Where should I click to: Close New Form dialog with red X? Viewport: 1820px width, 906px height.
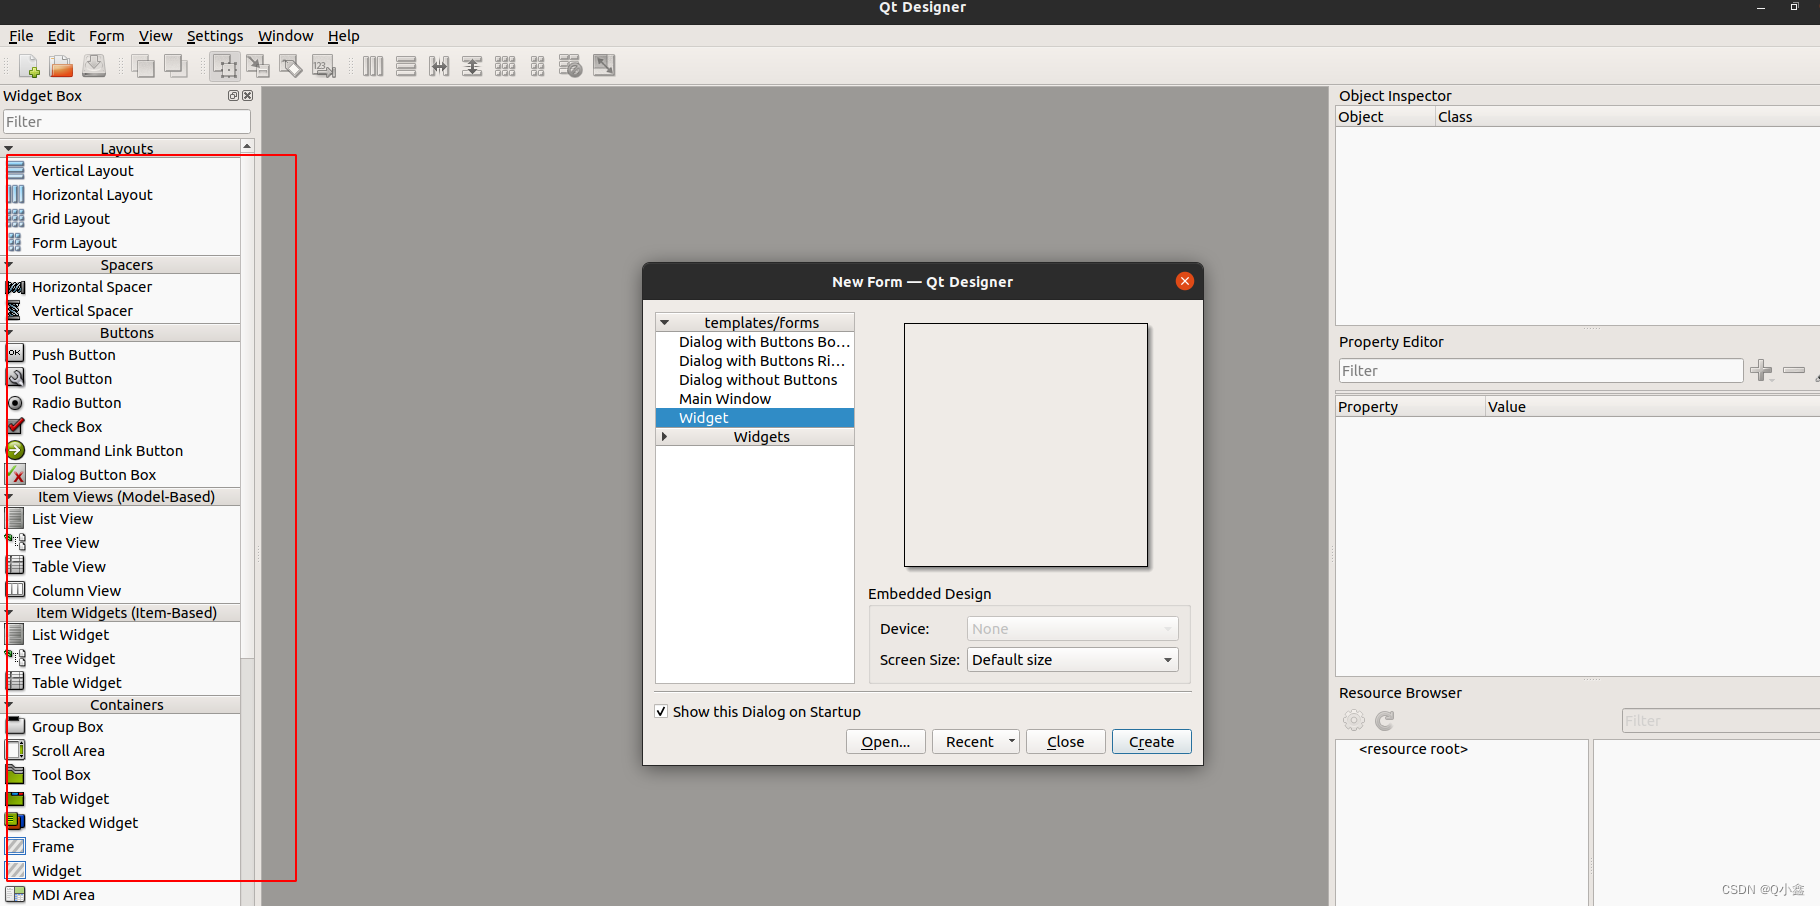pyautogui.click(x=1185, y=281)
